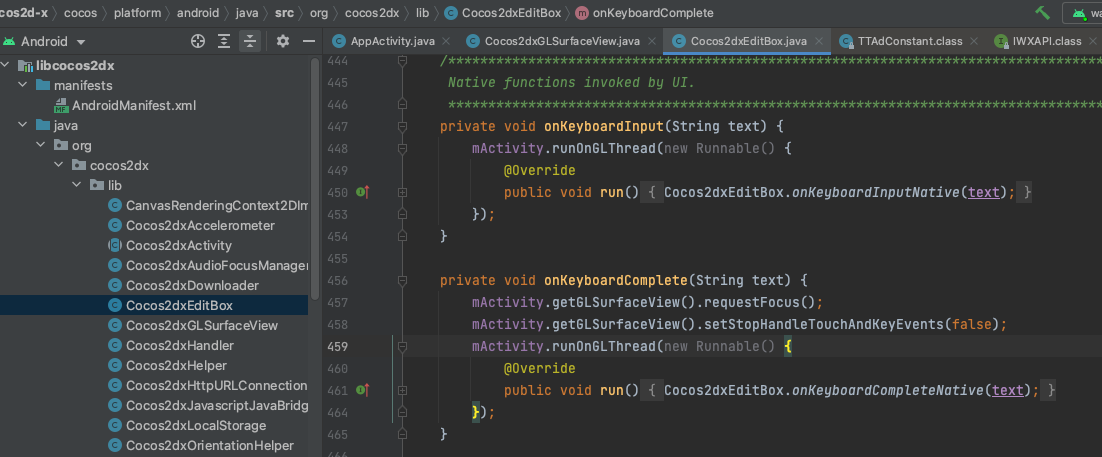Click the libcocos2dx module icon
Viewport: 1102px width, 457px height.
click(25, 66)
